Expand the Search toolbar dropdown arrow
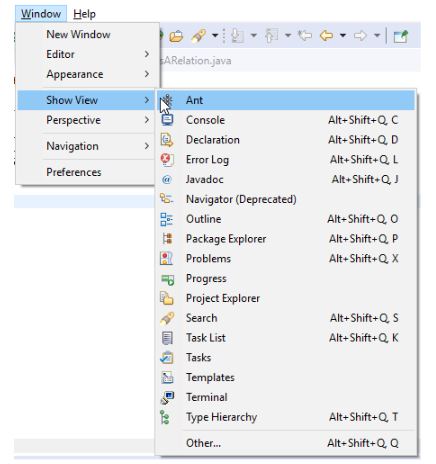 click(215, 35)
